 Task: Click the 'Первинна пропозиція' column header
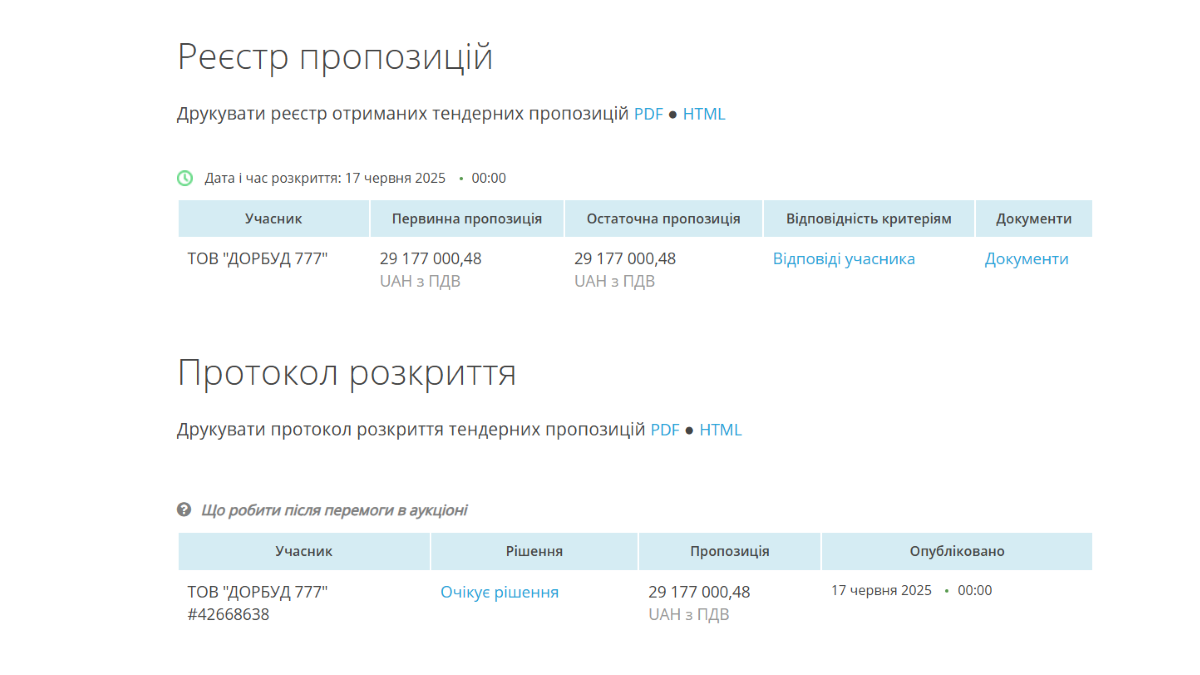coord(467,219)
